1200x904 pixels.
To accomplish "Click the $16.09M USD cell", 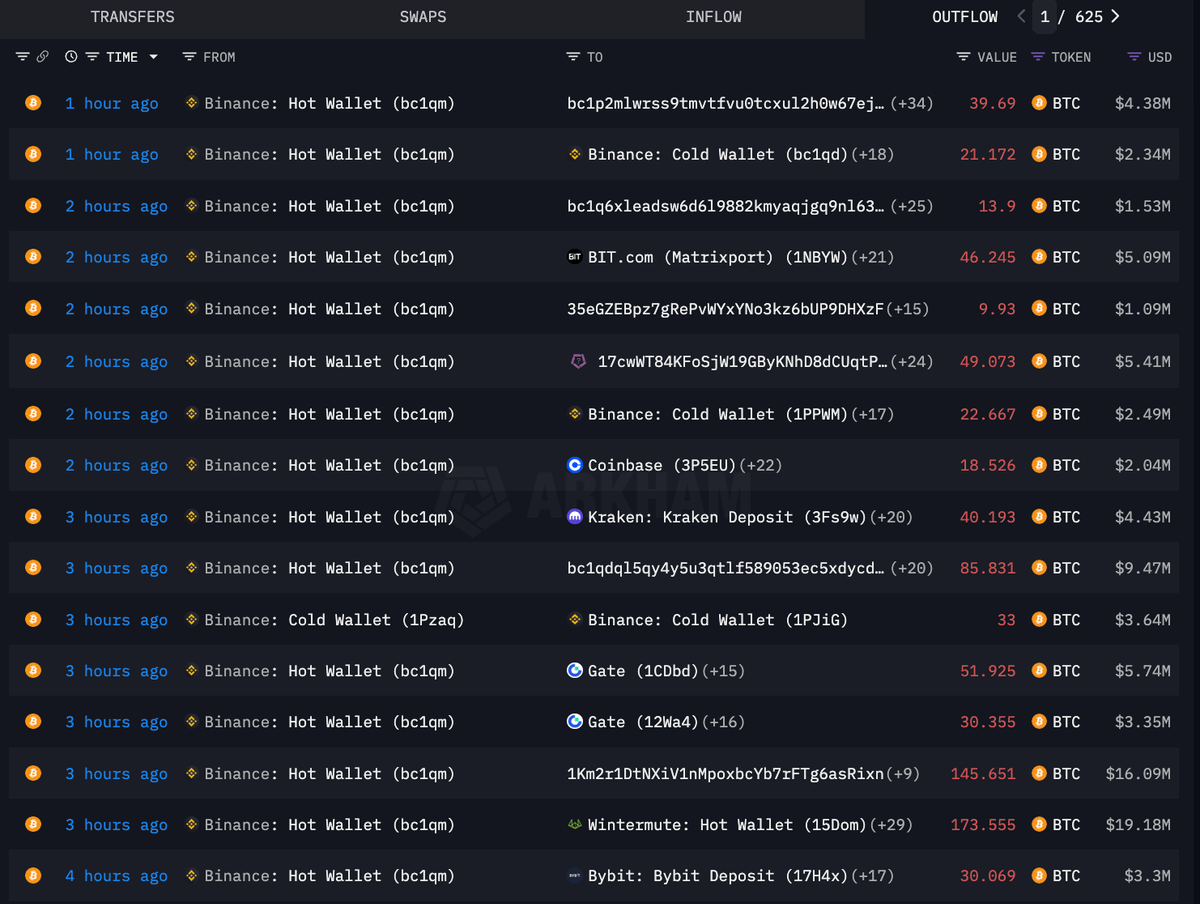I will [x=1138, y=773].
